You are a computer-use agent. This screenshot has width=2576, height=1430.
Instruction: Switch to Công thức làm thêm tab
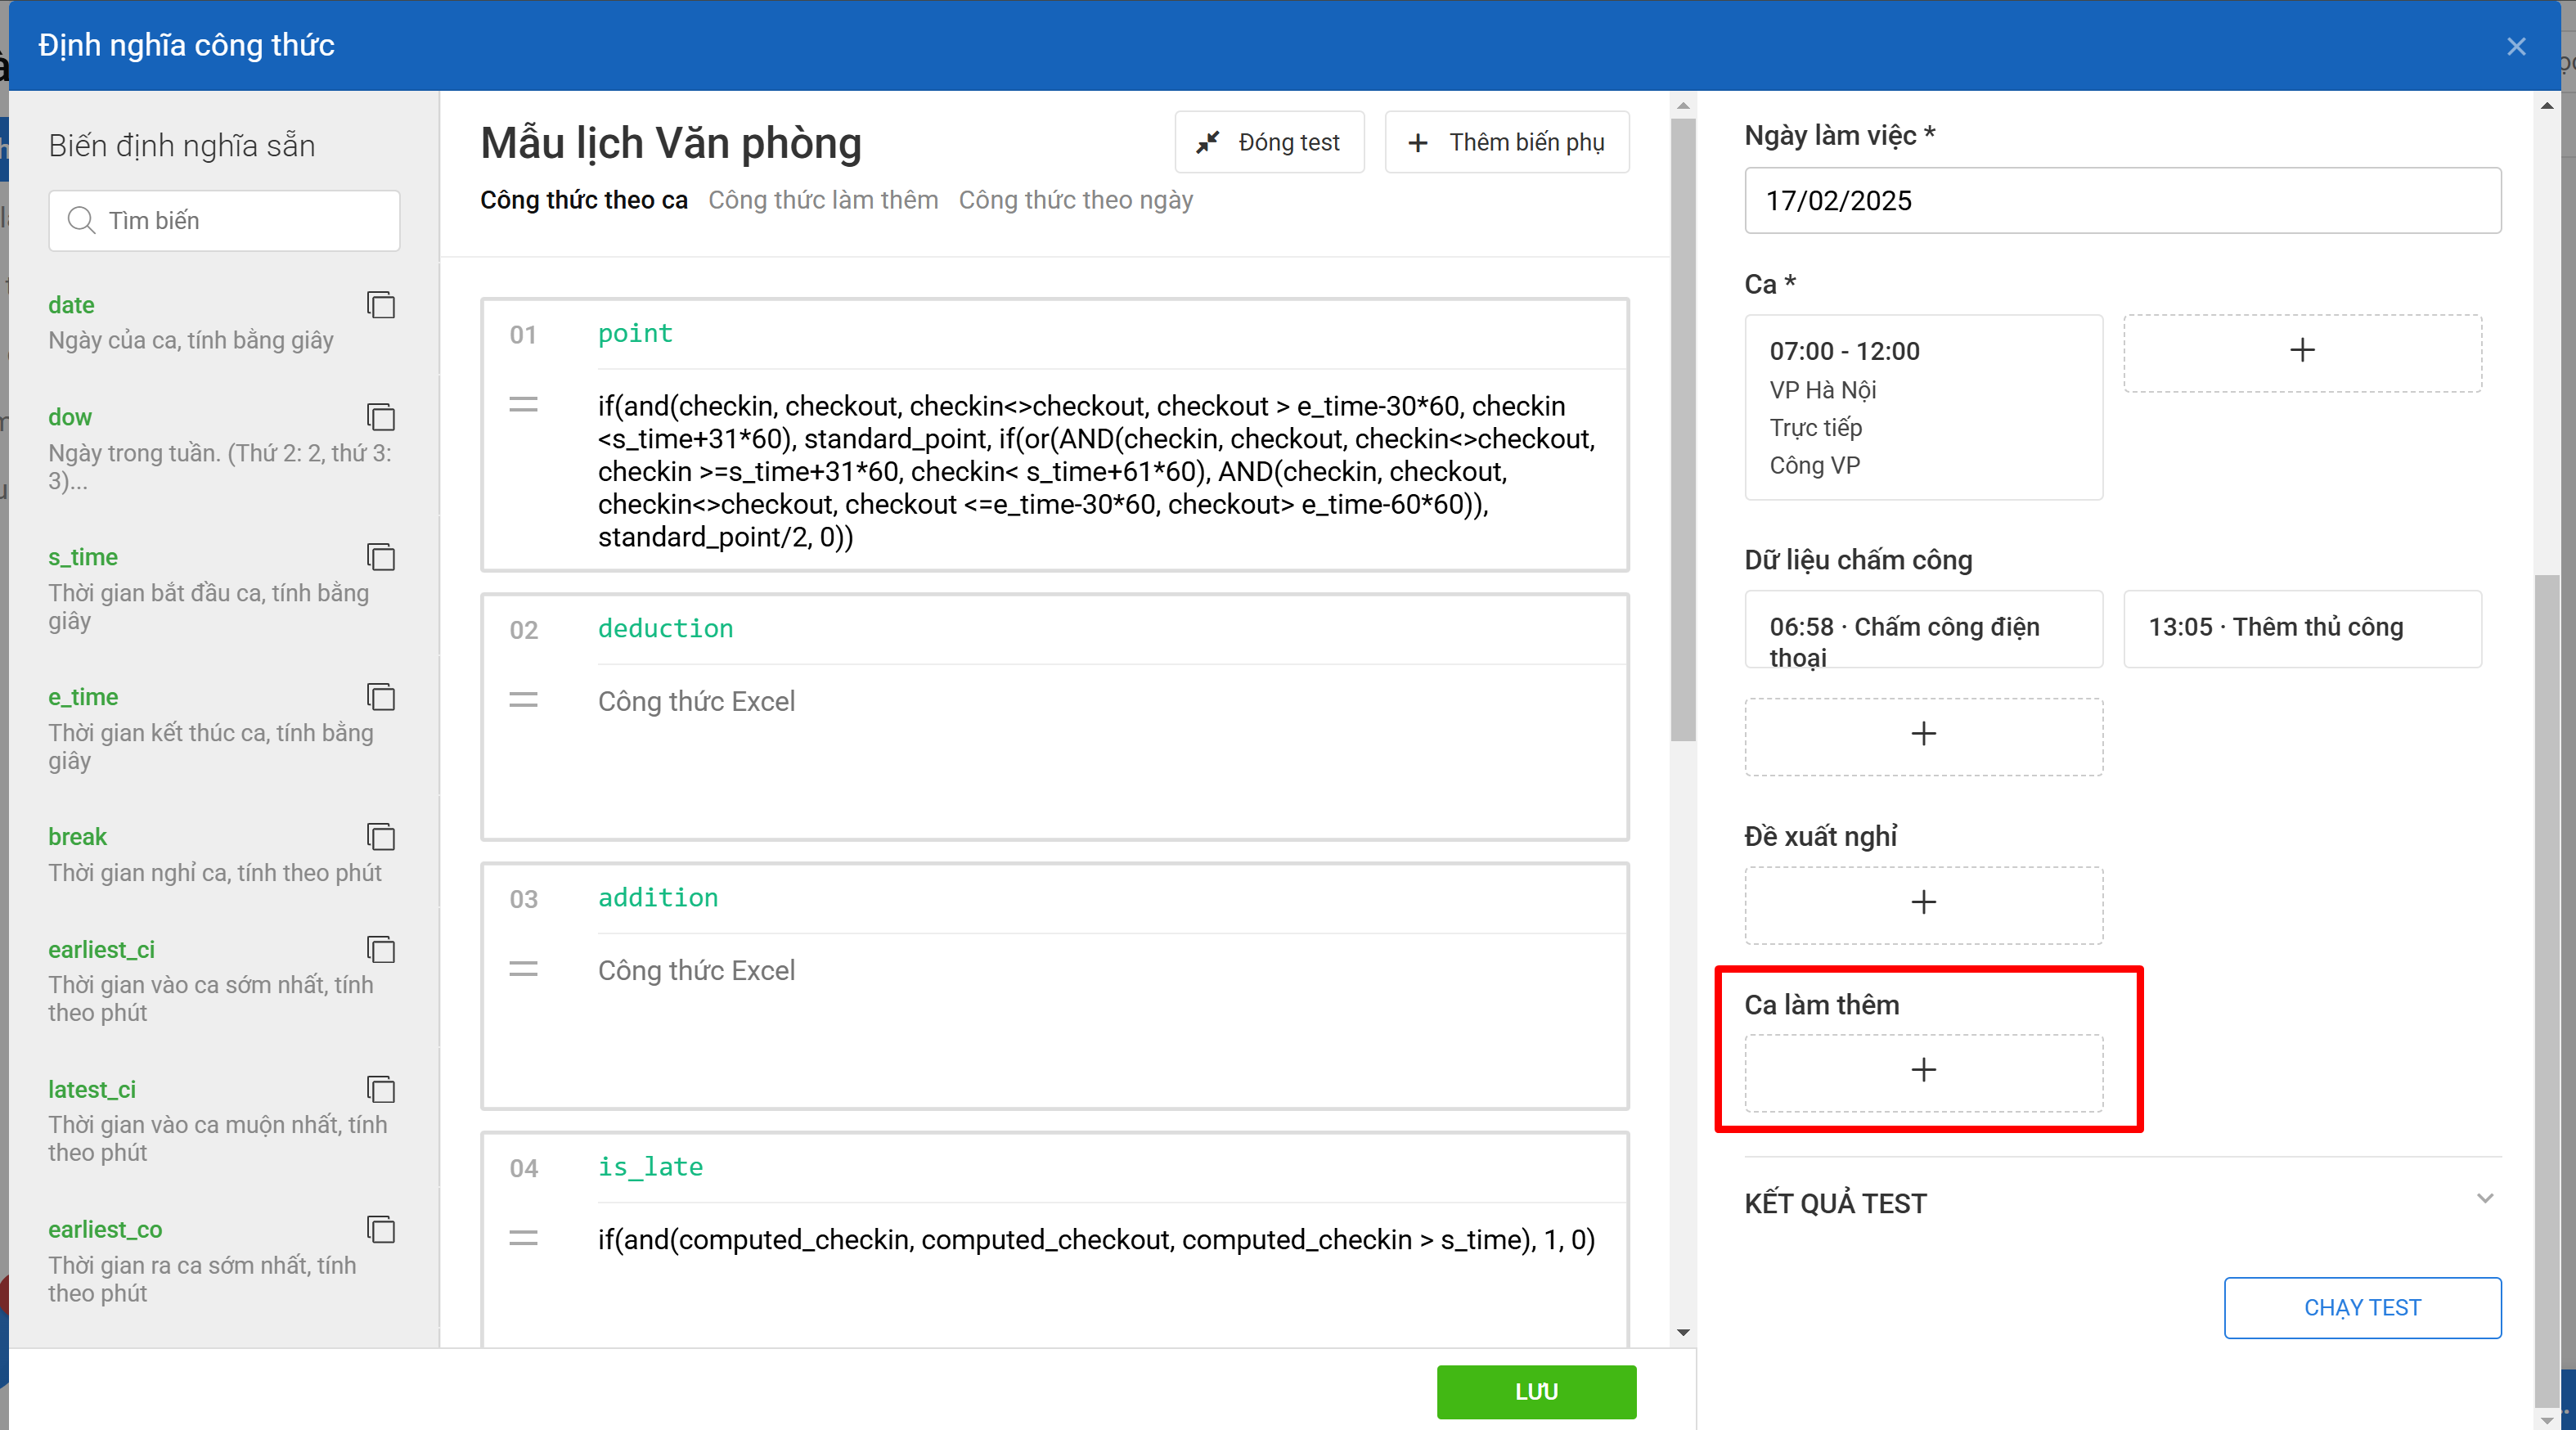click(x=822, y=200)
